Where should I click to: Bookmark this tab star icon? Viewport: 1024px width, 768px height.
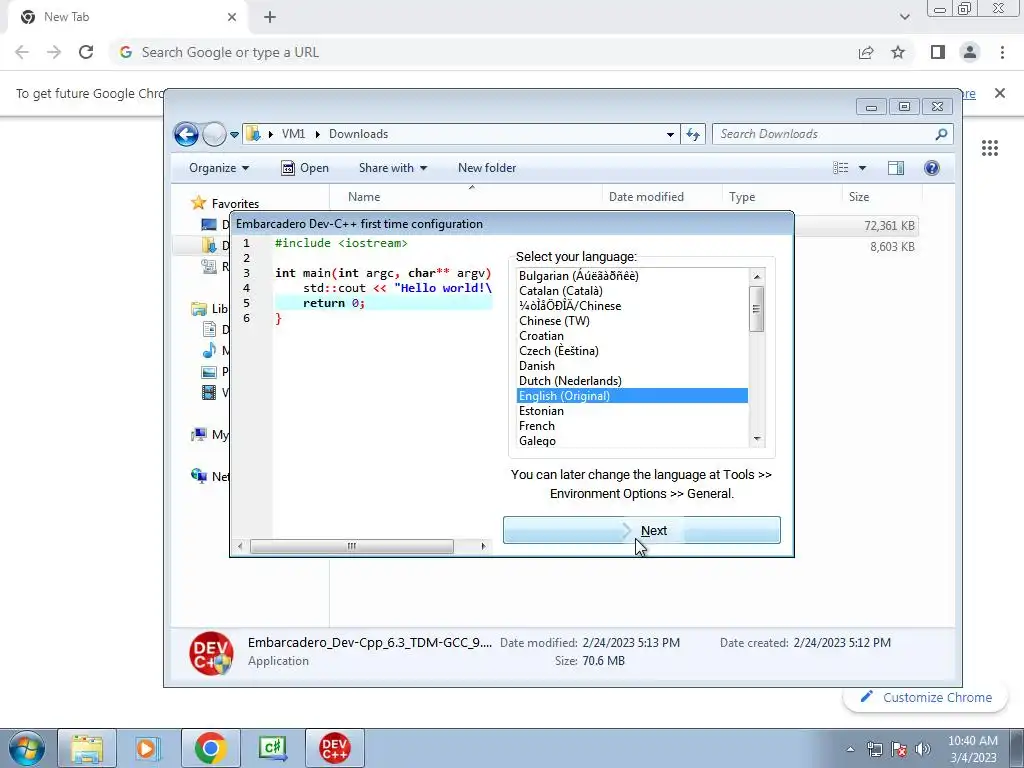899,52
